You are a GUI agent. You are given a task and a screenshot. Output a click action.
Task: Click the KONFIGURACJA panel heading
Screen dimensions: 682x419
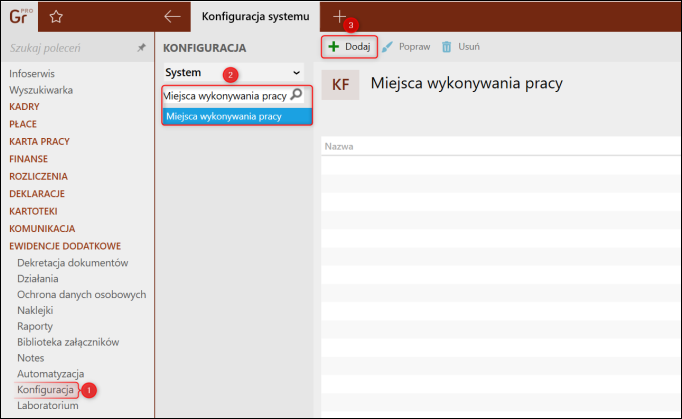click(204, 48)
